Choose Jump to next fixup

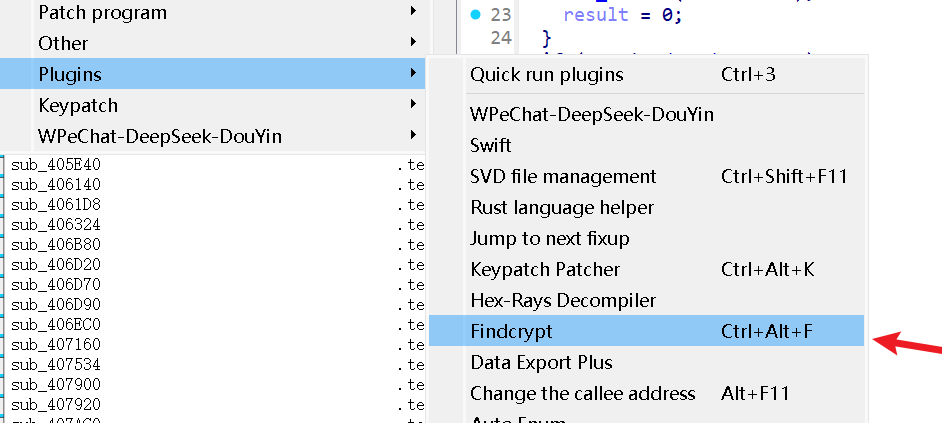tap(646, 239)
